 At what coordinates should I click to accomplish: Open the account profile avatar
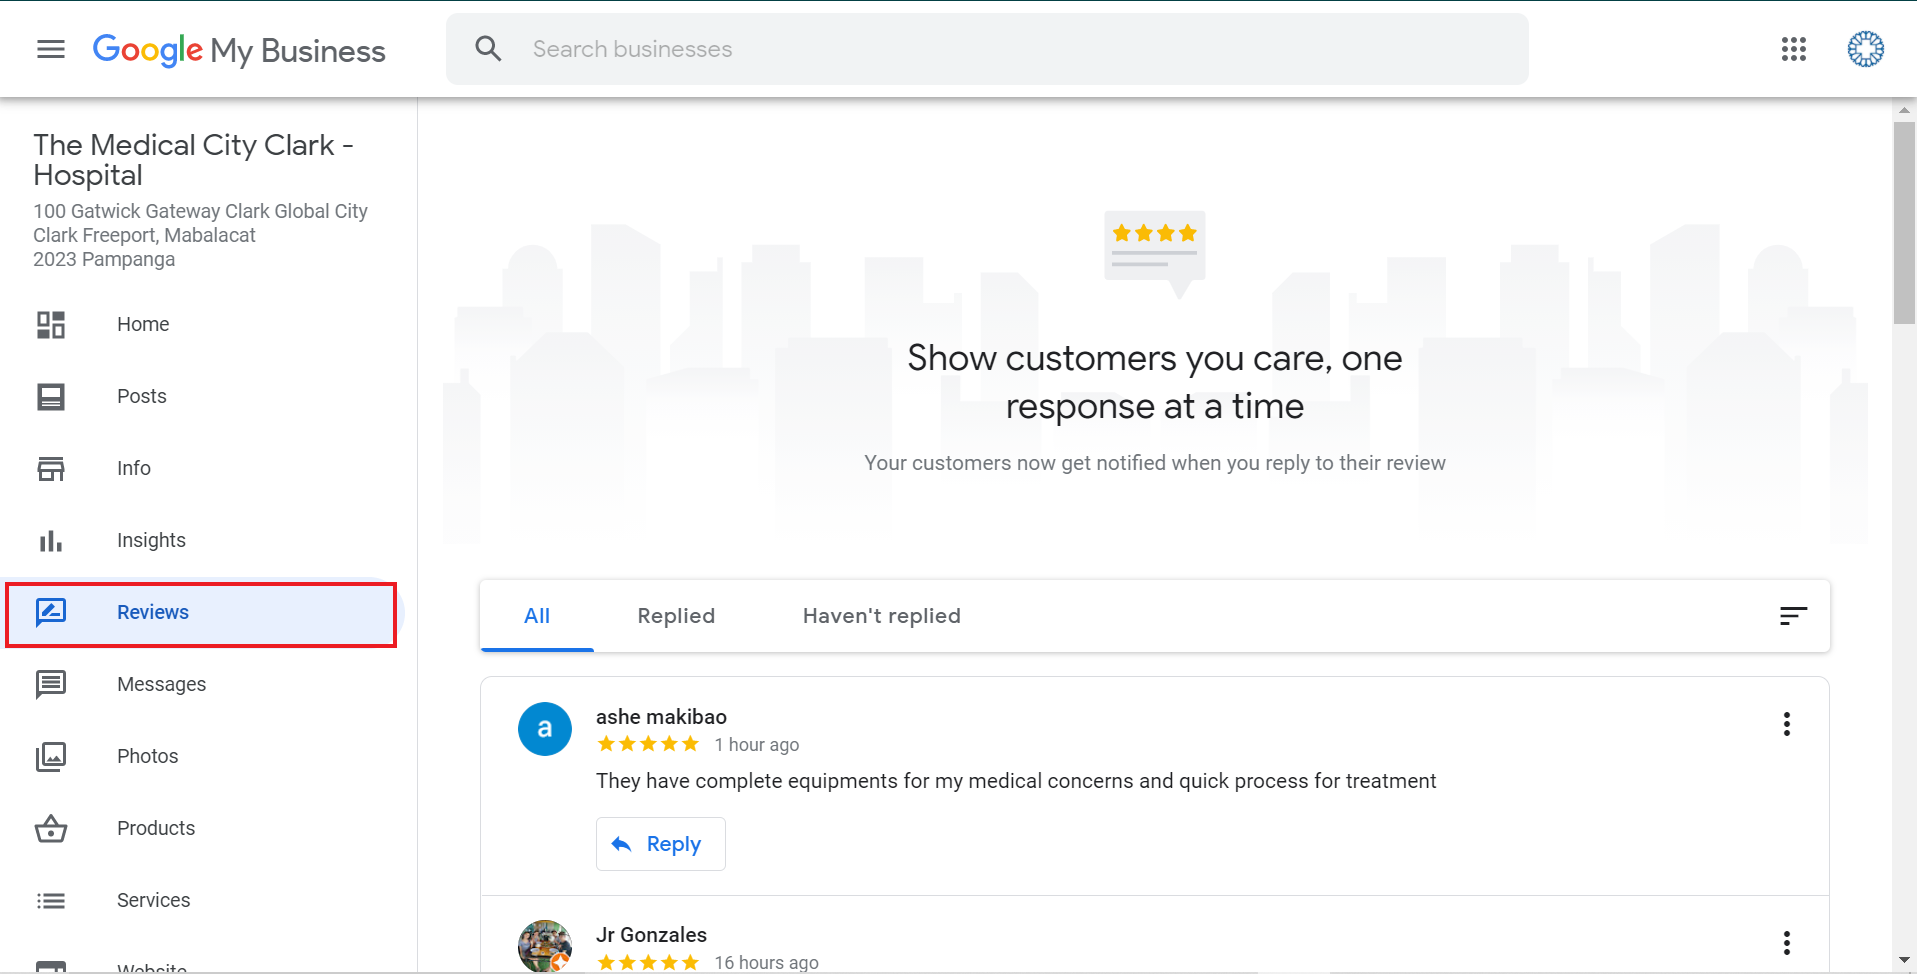(1865, 49)
